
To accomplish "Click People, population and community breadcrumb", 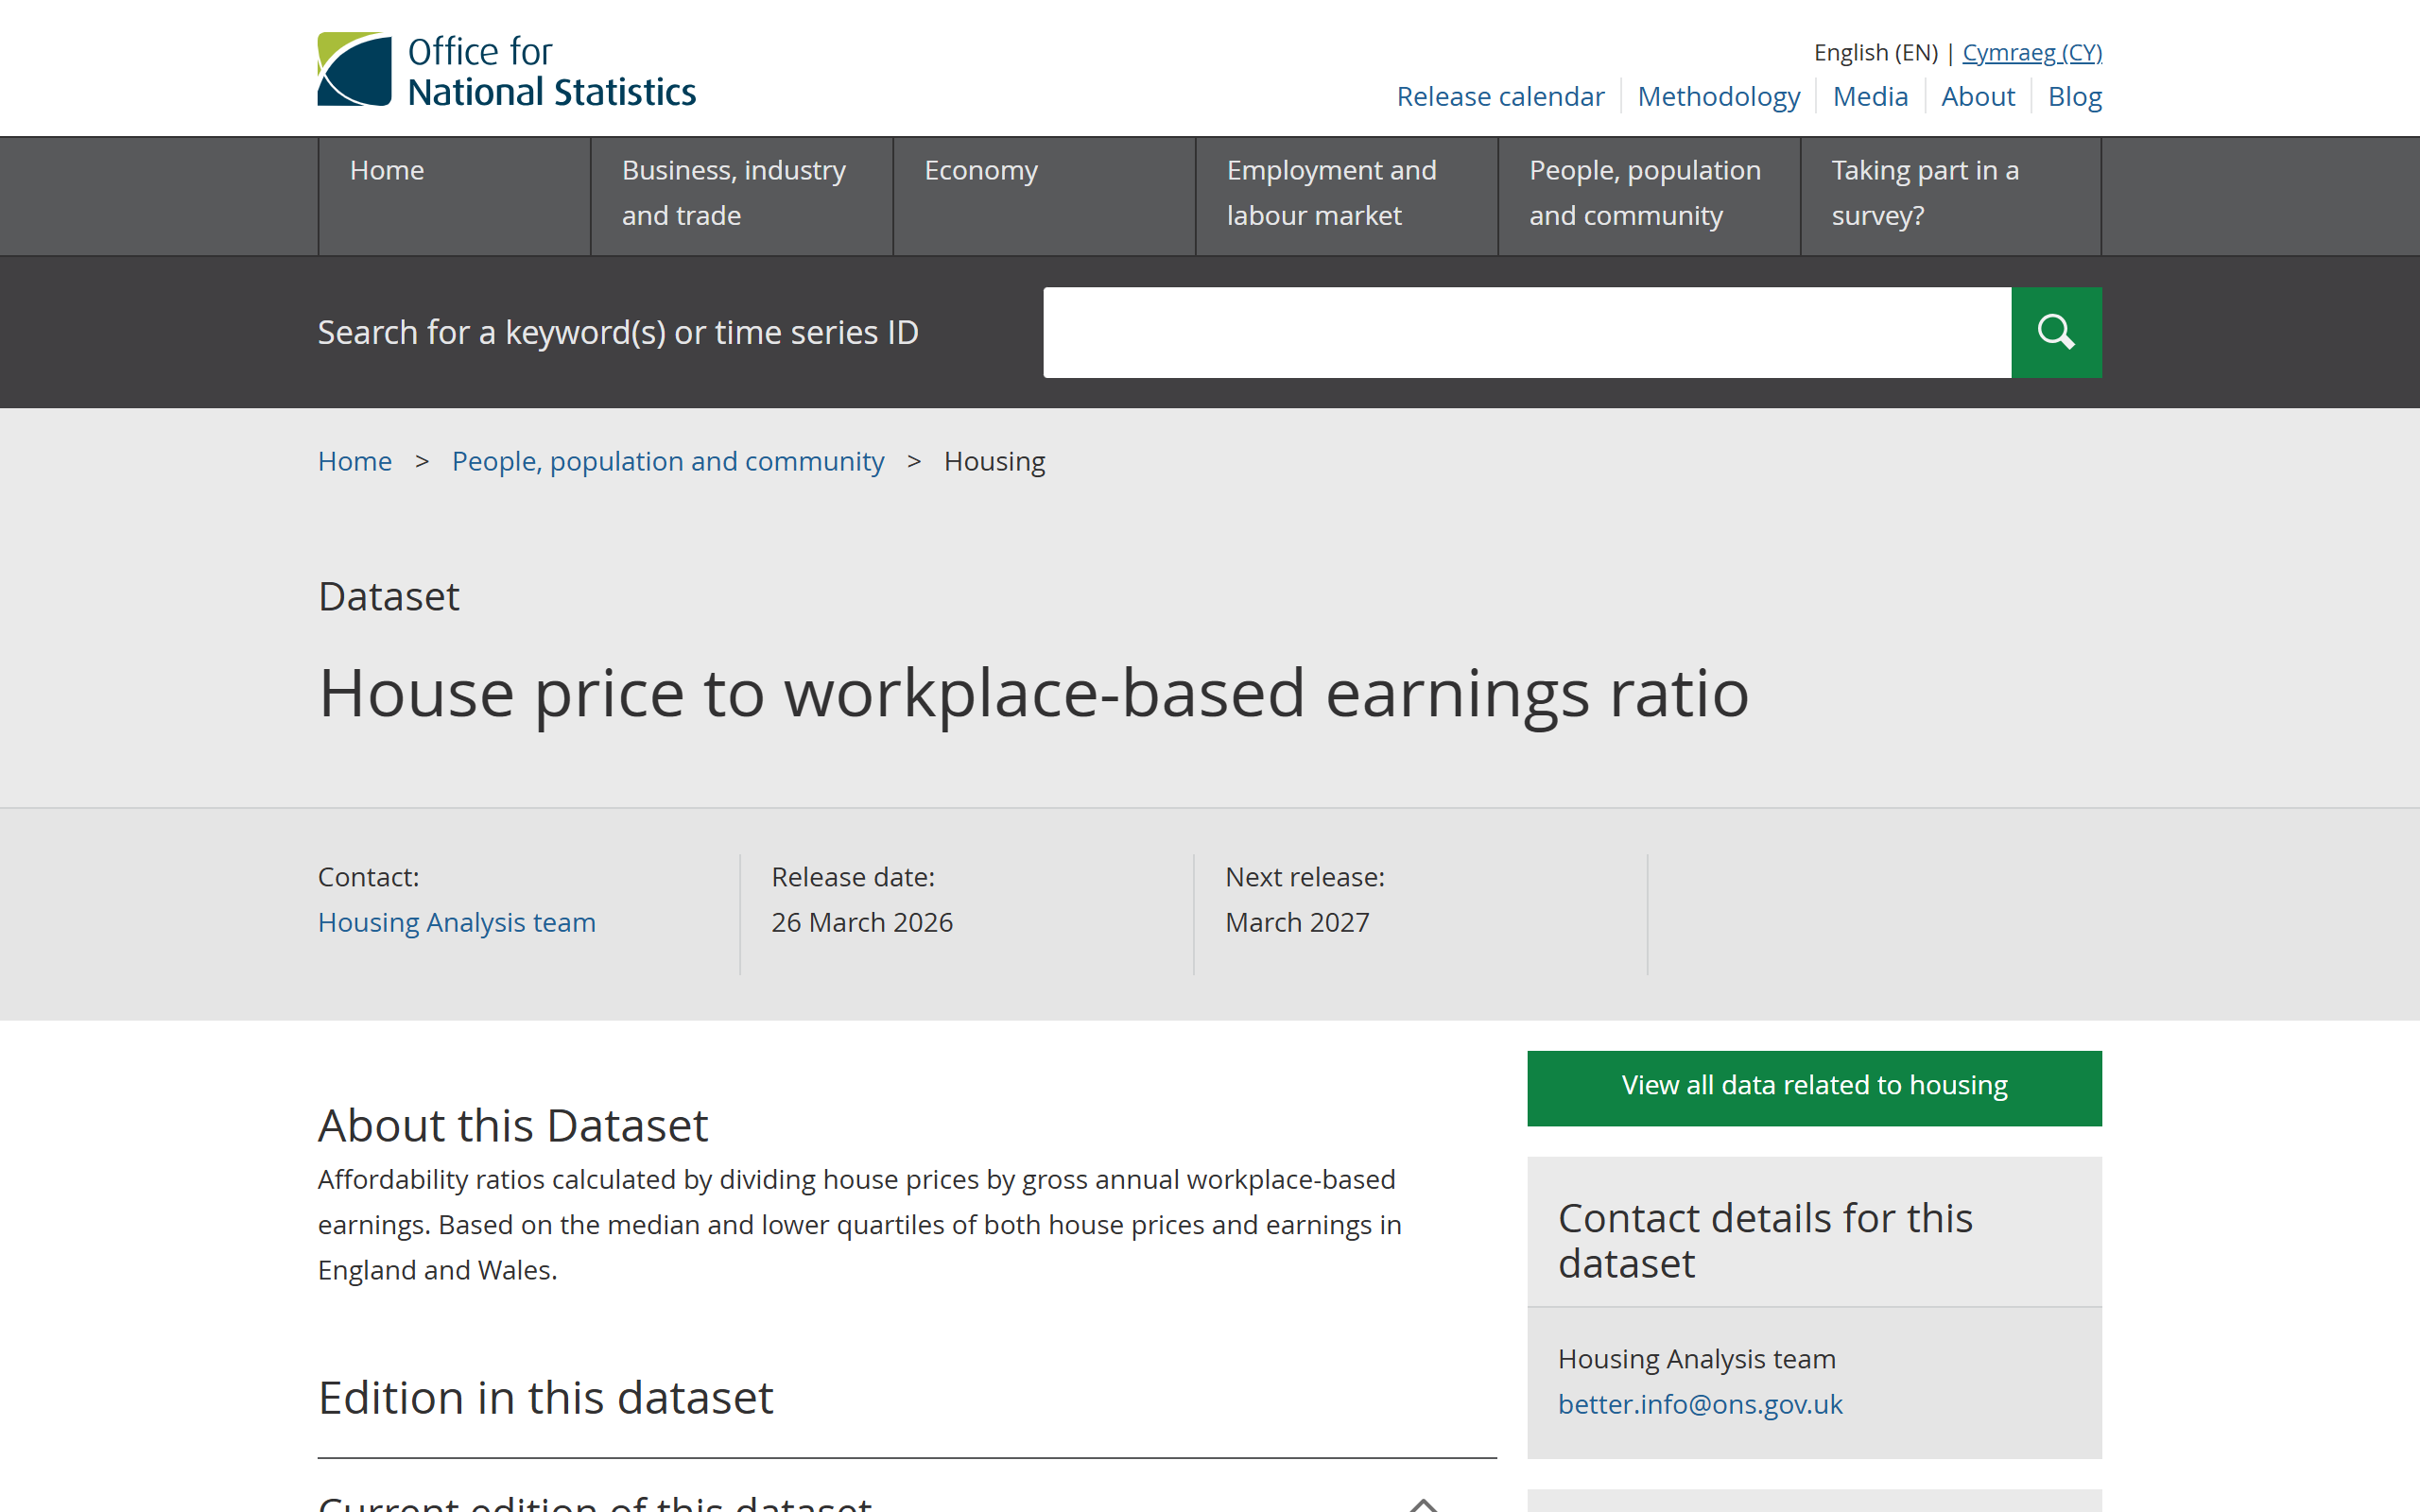I will click(668, 461).
